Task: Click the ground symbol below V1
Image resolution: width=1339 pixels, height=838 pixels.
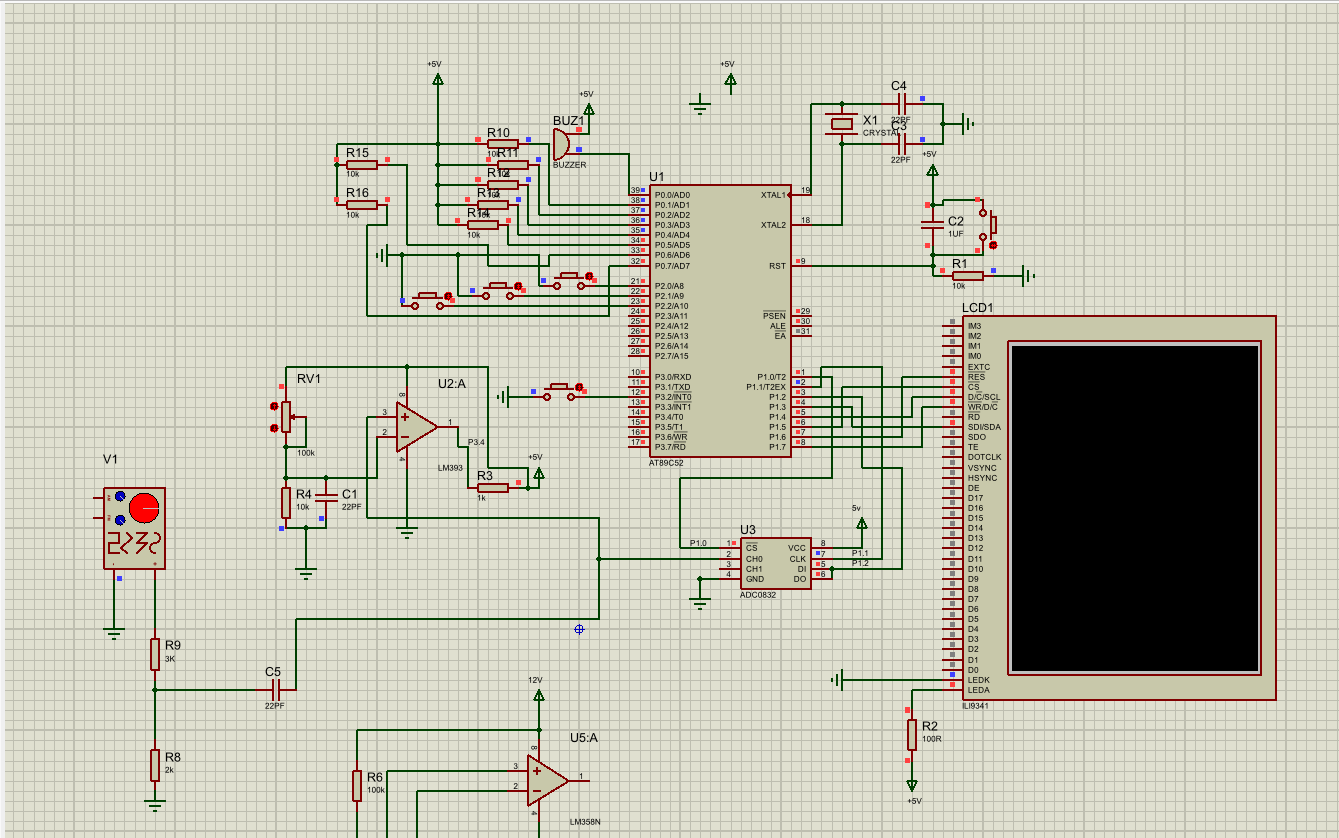Action: [114, 631]
